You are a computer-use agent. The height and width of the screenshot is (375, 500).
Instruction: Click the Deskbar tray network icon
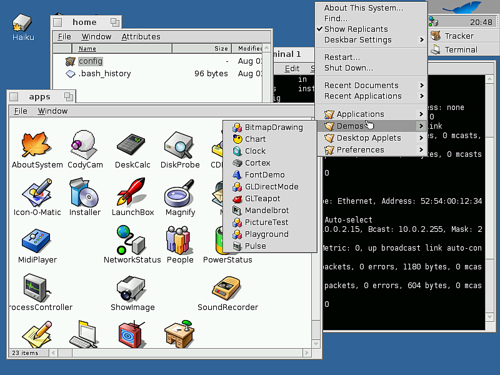434,22
